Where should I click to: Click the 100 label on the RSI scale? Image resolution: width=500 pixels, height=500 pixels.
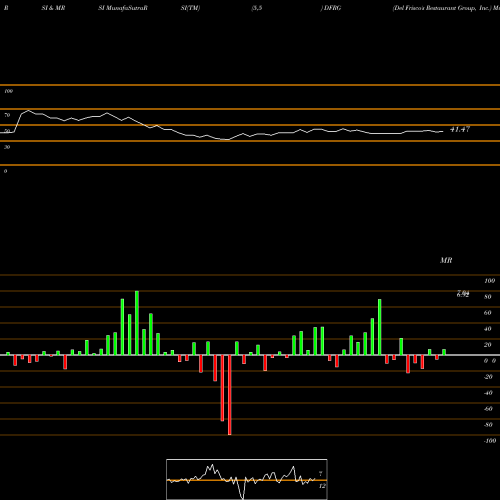tap(8, 91)
